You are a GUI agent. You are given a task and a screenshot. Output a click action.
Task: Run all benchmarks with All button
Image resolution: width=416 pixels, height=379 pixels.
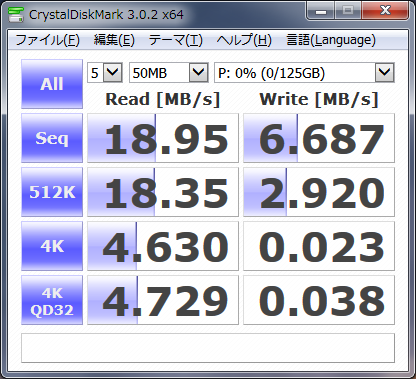pyautogui.click(x=52, y=84)
